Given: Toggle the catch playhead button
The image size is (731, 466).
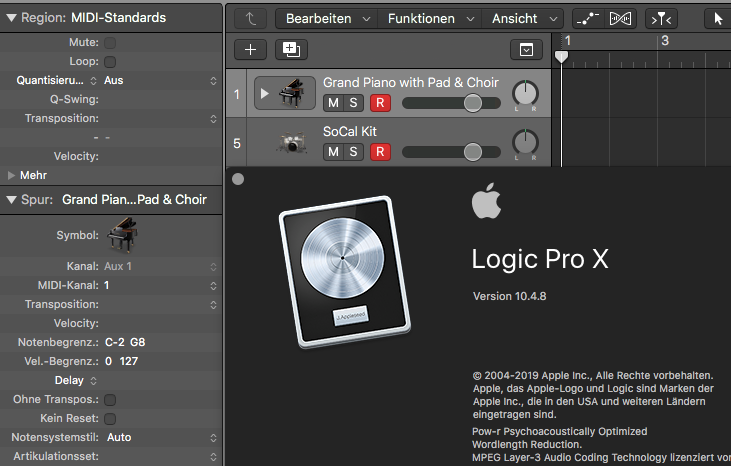Looking at the screenshot, I should tap(661, 19).
